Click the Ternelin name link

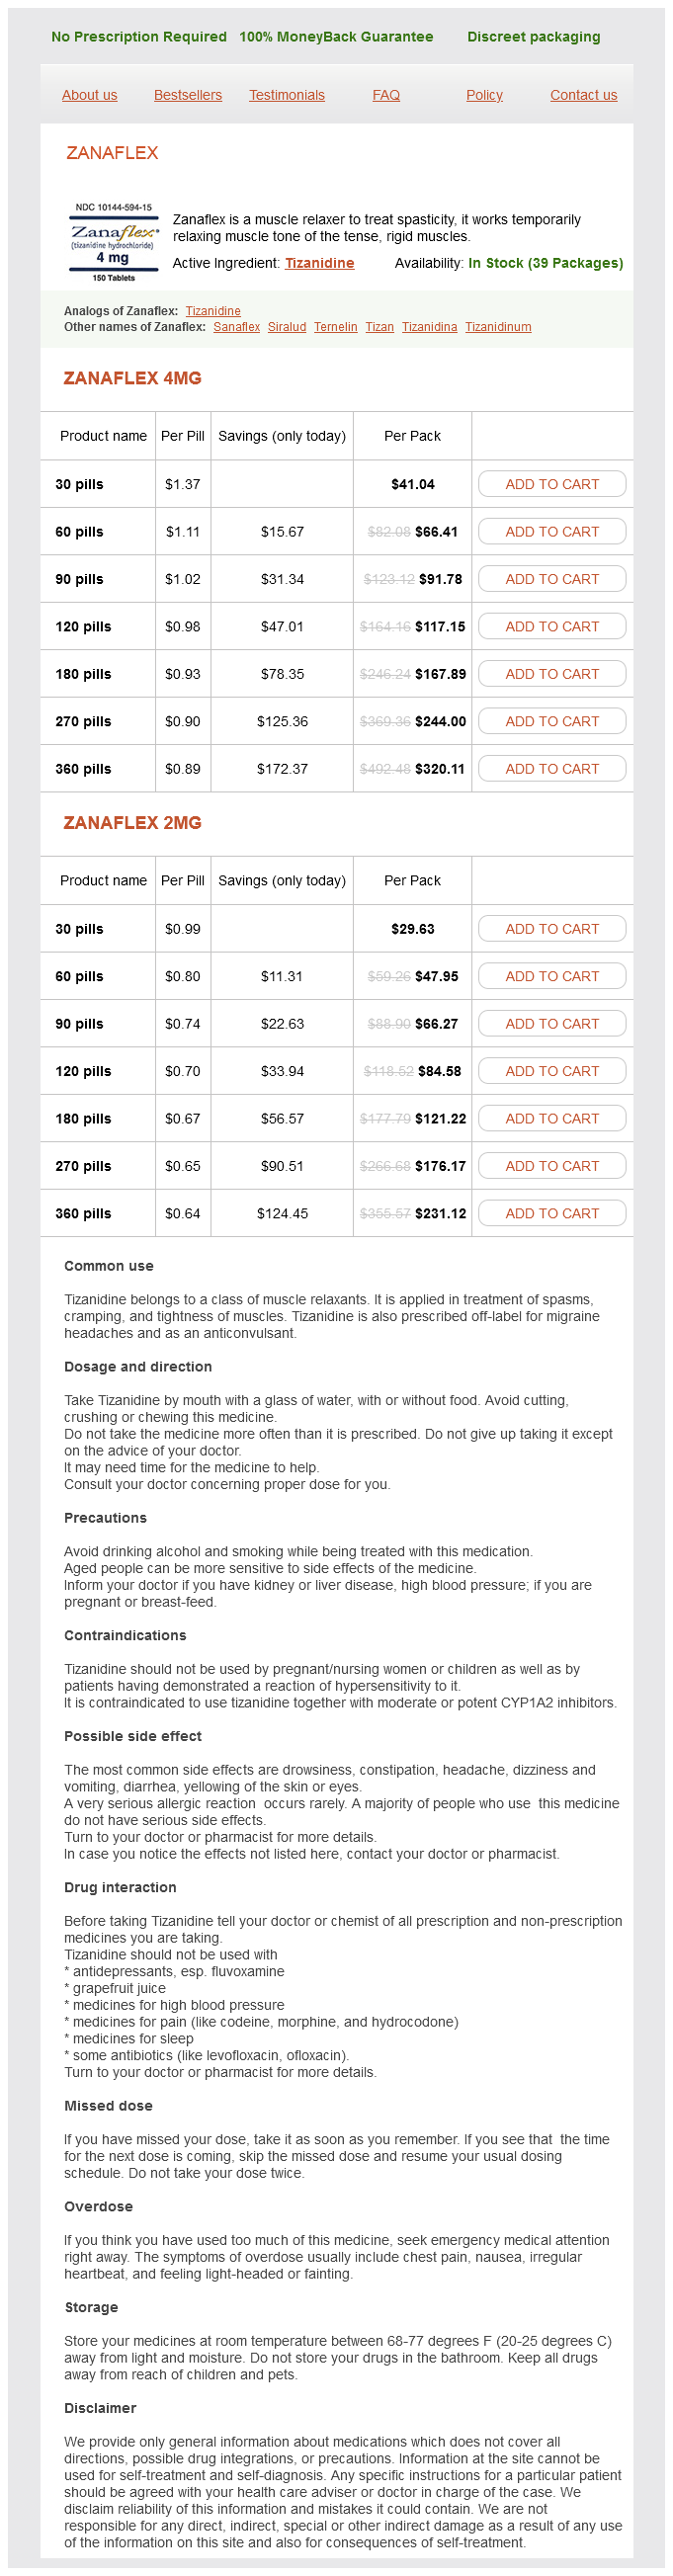(335, 327)
